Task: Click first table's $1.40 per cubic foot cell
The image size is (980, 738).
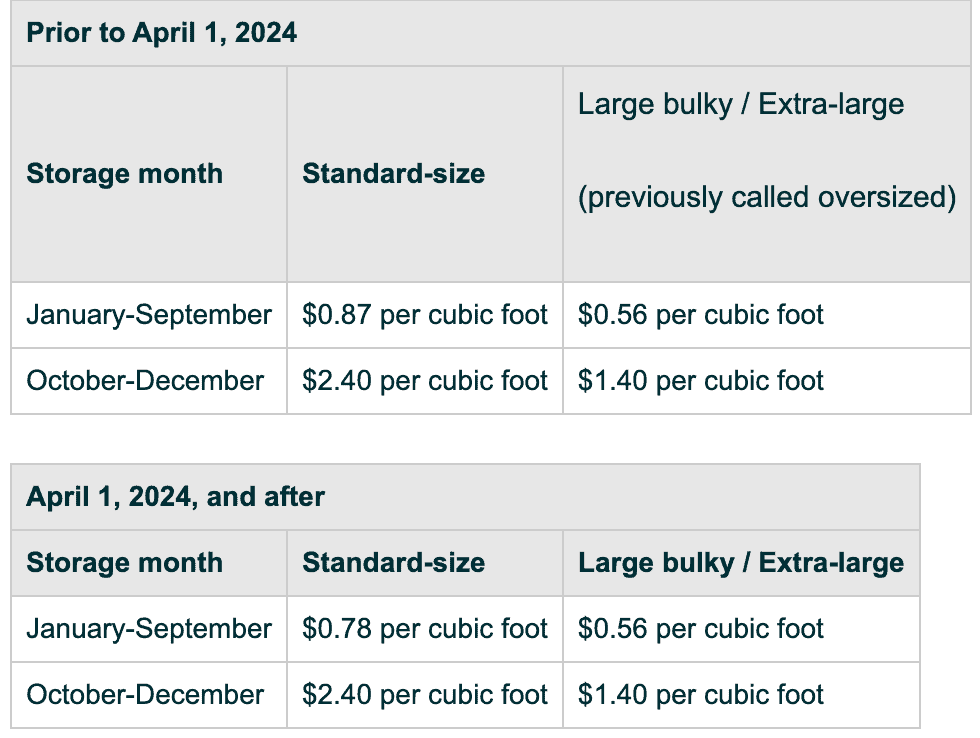Action: [x=701, y=381]
